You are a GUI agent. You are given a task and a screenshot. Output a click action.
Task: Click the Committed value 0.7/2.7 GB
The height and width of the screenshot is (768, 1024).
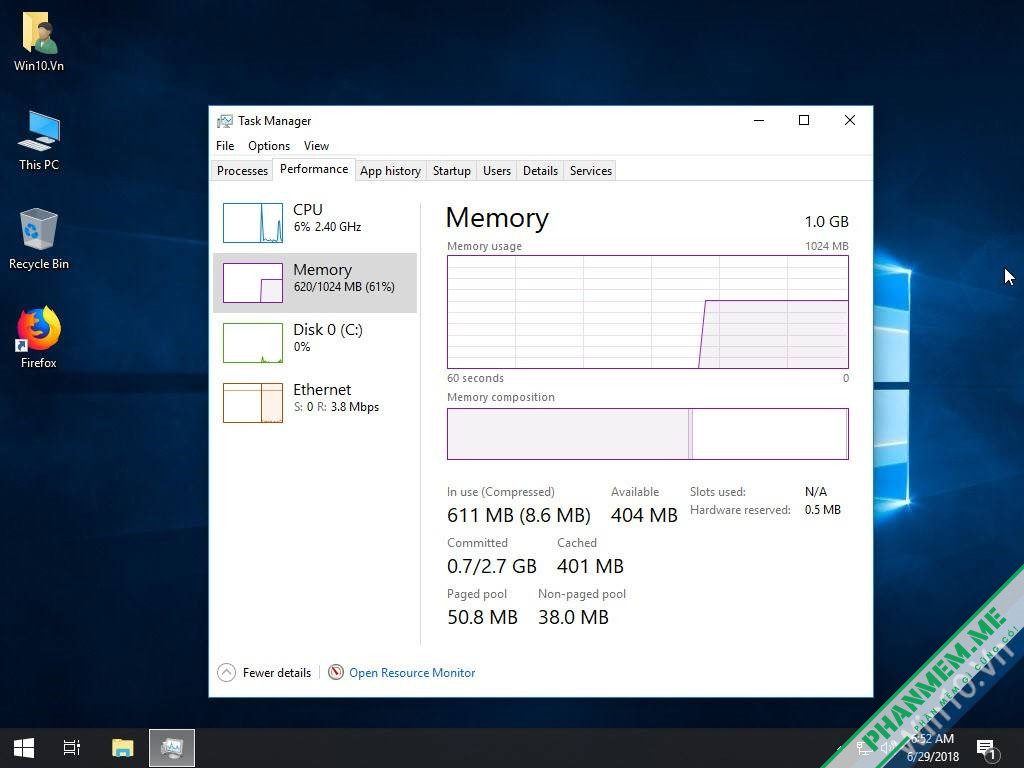pyautogui.click(x=492, y=566)
